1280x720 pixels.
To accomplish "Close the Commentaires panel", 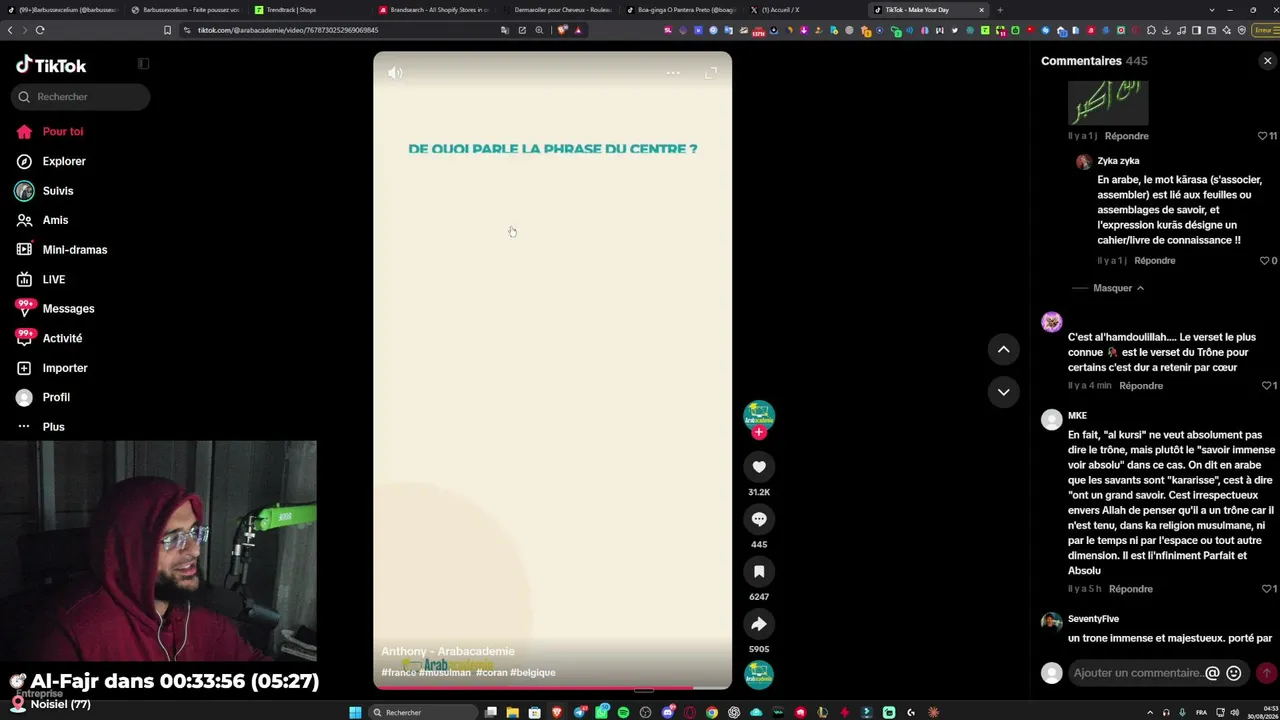I will coord(1268,61).
